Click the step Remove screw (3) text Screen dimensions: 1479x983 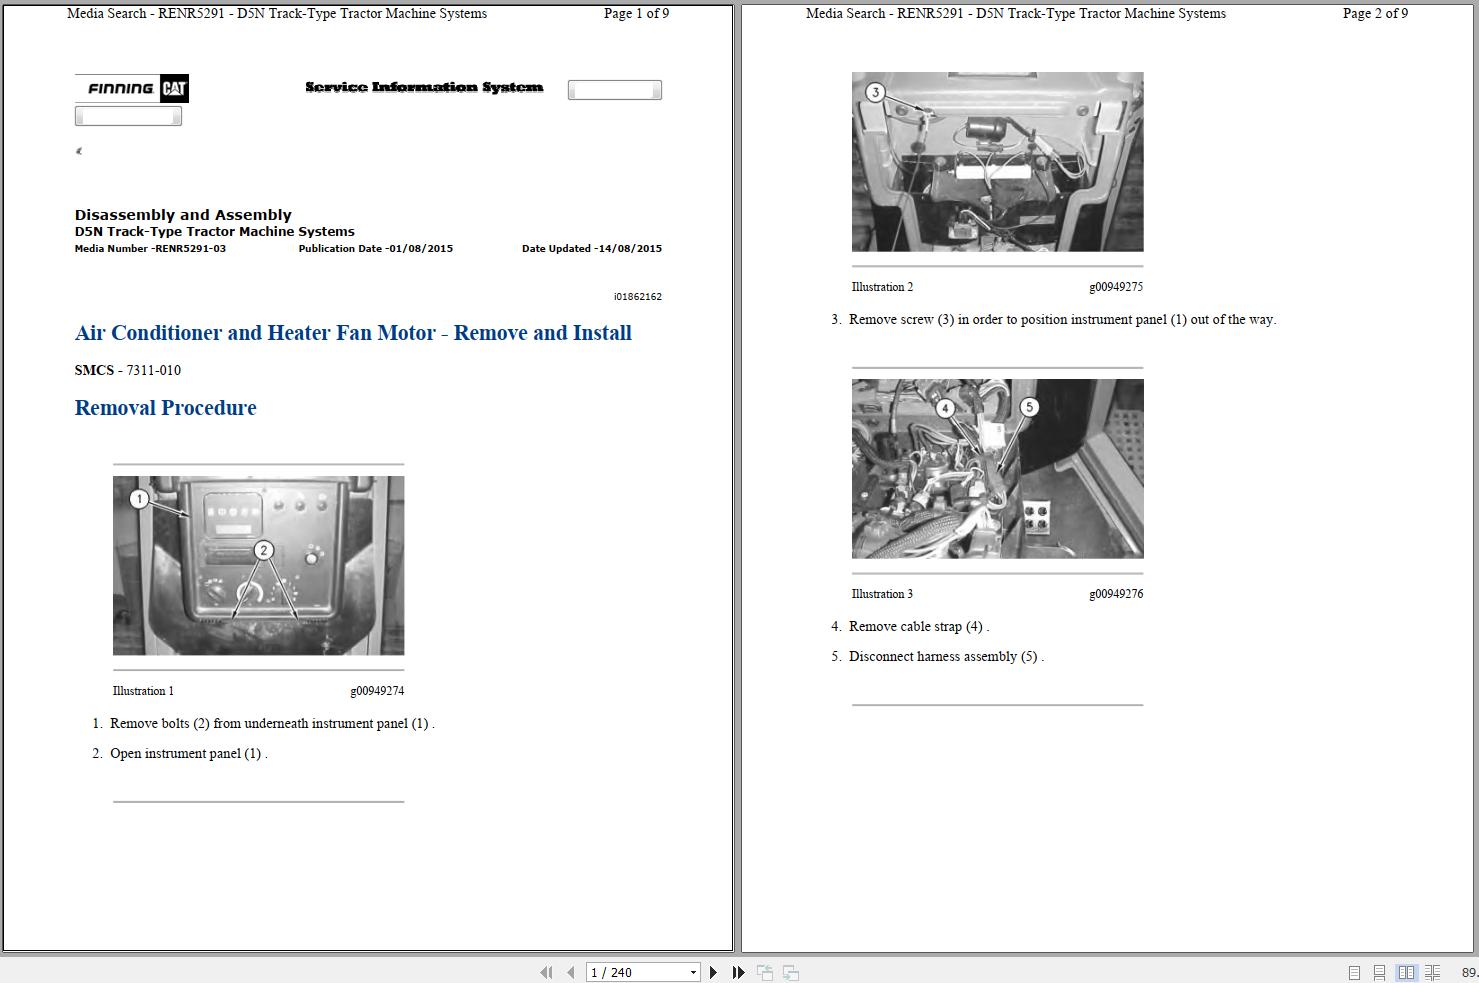click(x=1063, y=320)
